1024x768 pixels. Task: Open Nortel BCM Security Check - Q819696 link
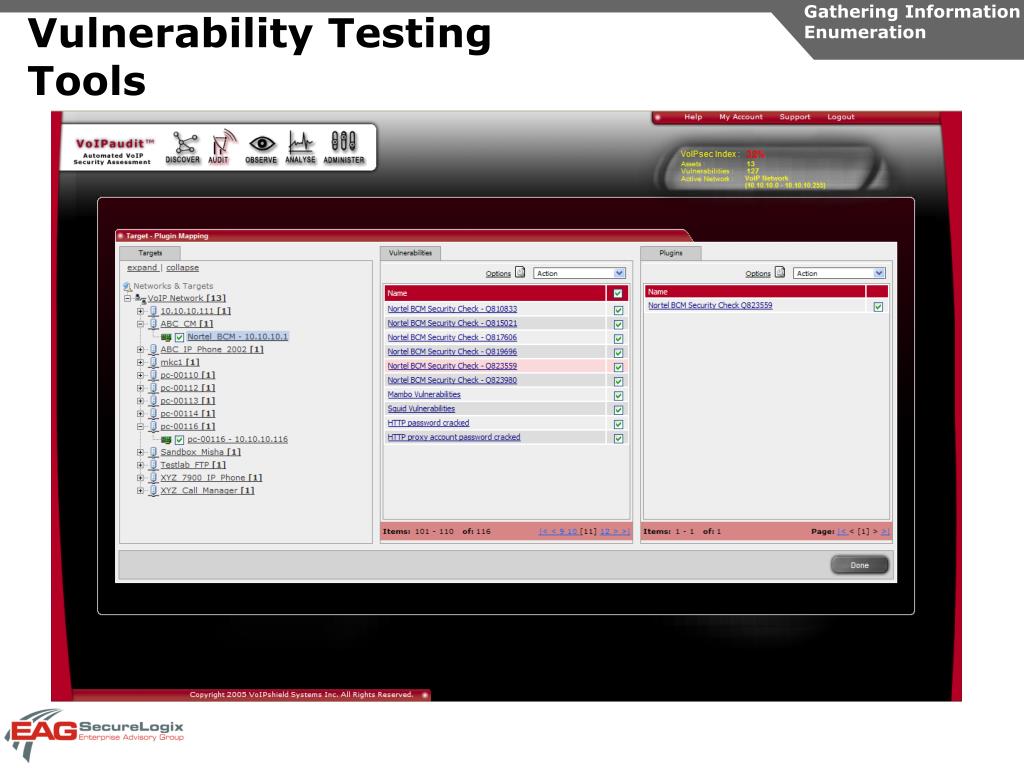coord(452,352)
